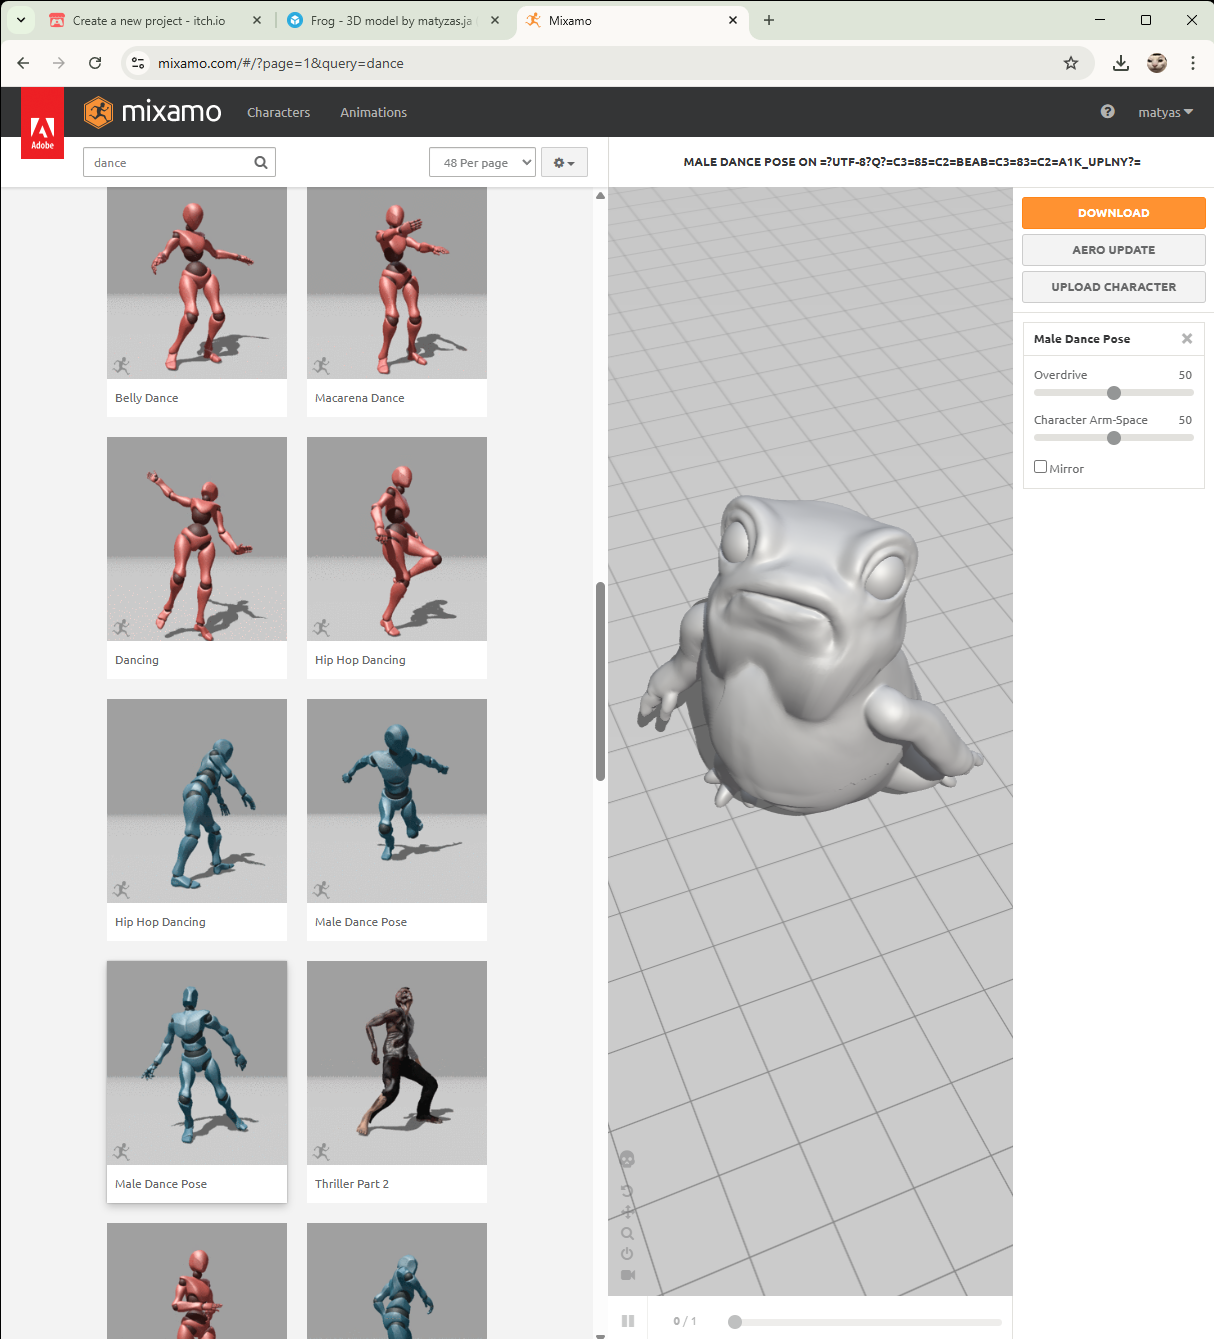
Task: Select the pan move icon in viewport
Action: coord(627,1212)
